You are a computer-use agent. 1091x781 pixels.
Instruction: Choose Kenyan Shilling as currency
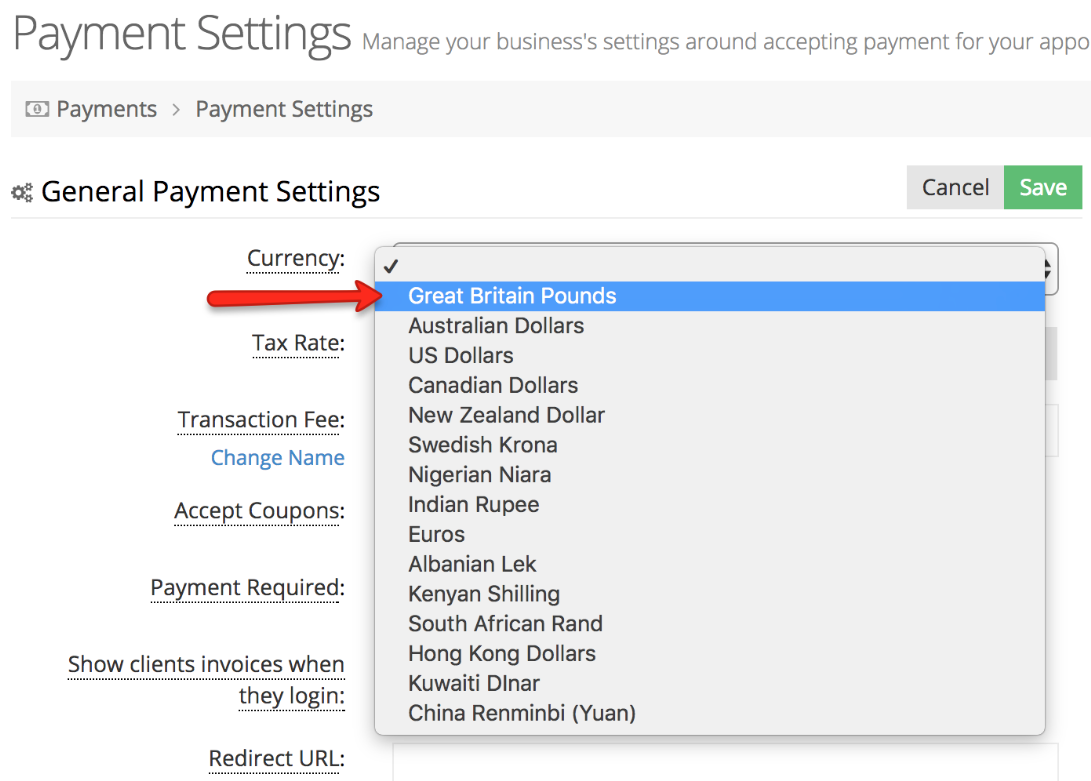pos(484,593)
